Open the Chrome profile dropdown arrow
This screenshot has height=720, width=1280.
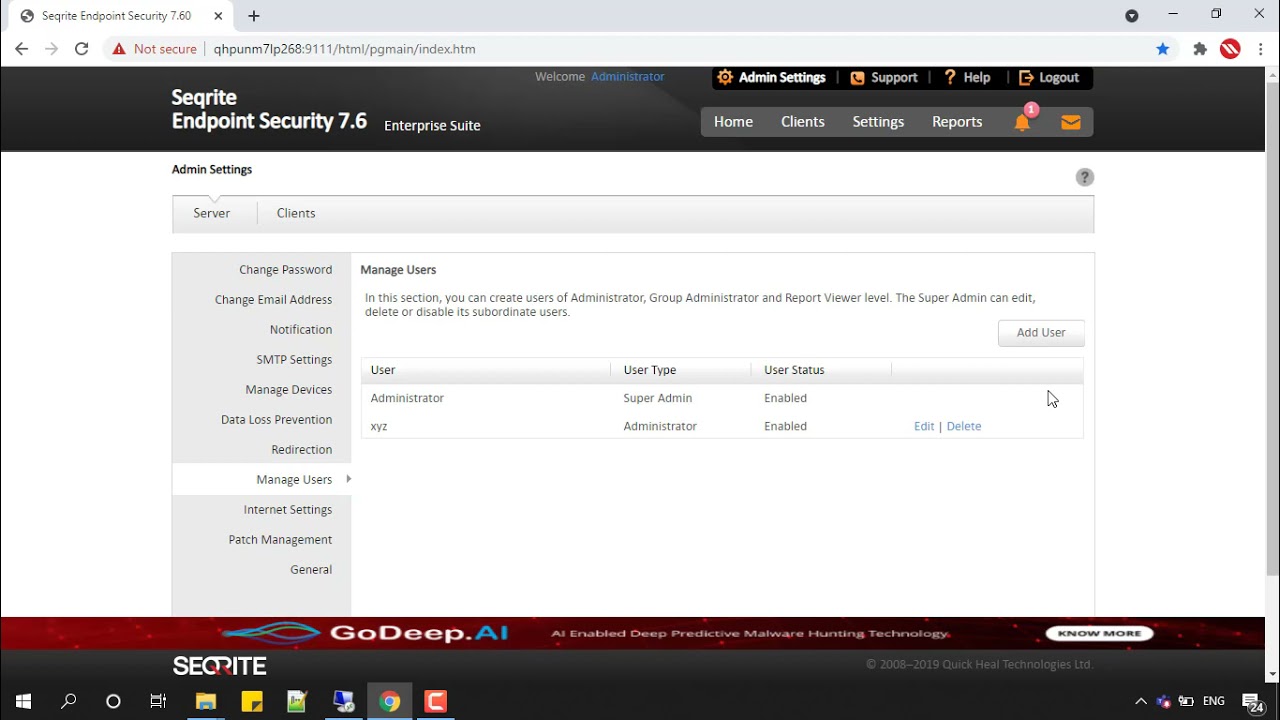tap(1132, 16)
